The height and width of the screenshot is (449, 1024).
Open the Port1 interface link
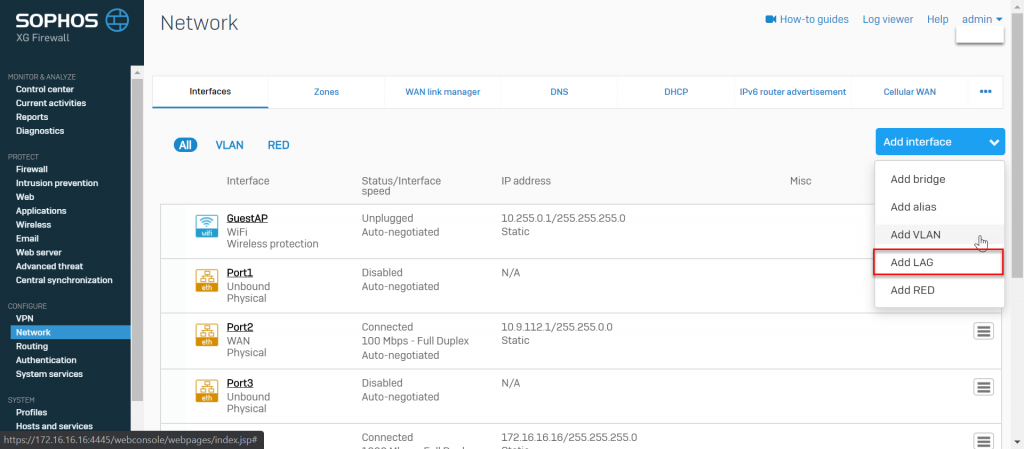[240, 273]
